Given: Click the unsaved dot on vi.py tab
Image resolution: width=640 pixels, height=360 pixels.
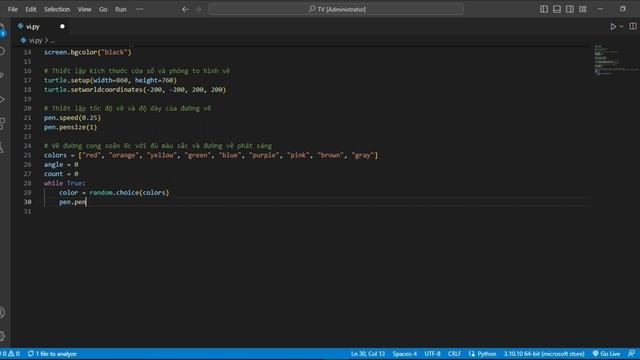Looking at the screenshot, I should point(62,27).
